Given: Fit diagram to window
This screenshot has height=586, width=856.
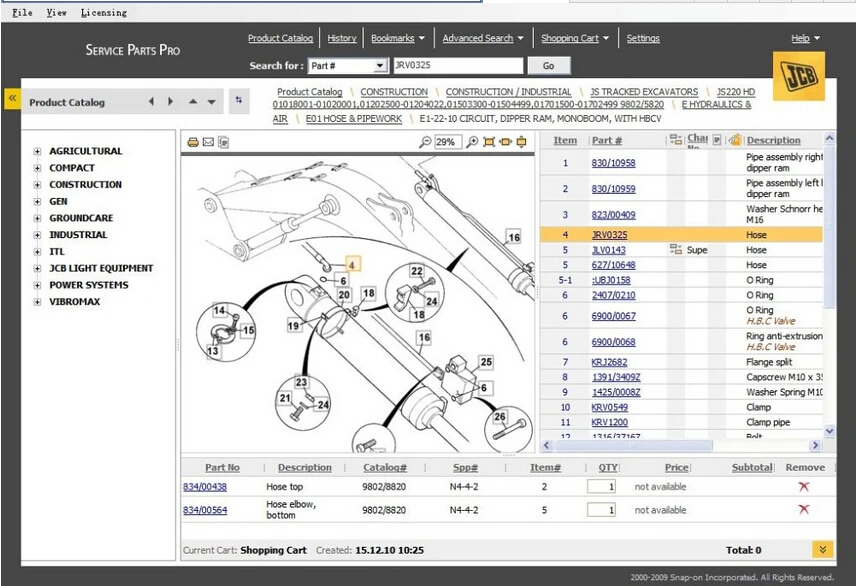Looking at the screenshot, I should click(x=489, y=142).
